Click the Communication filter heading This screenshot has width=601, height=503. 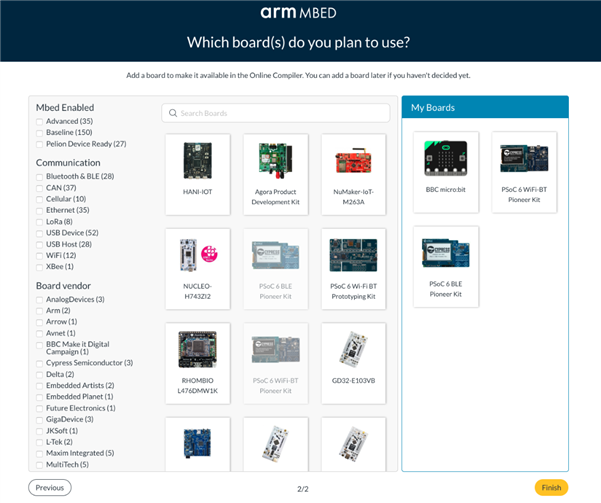(x=68, y=163)
